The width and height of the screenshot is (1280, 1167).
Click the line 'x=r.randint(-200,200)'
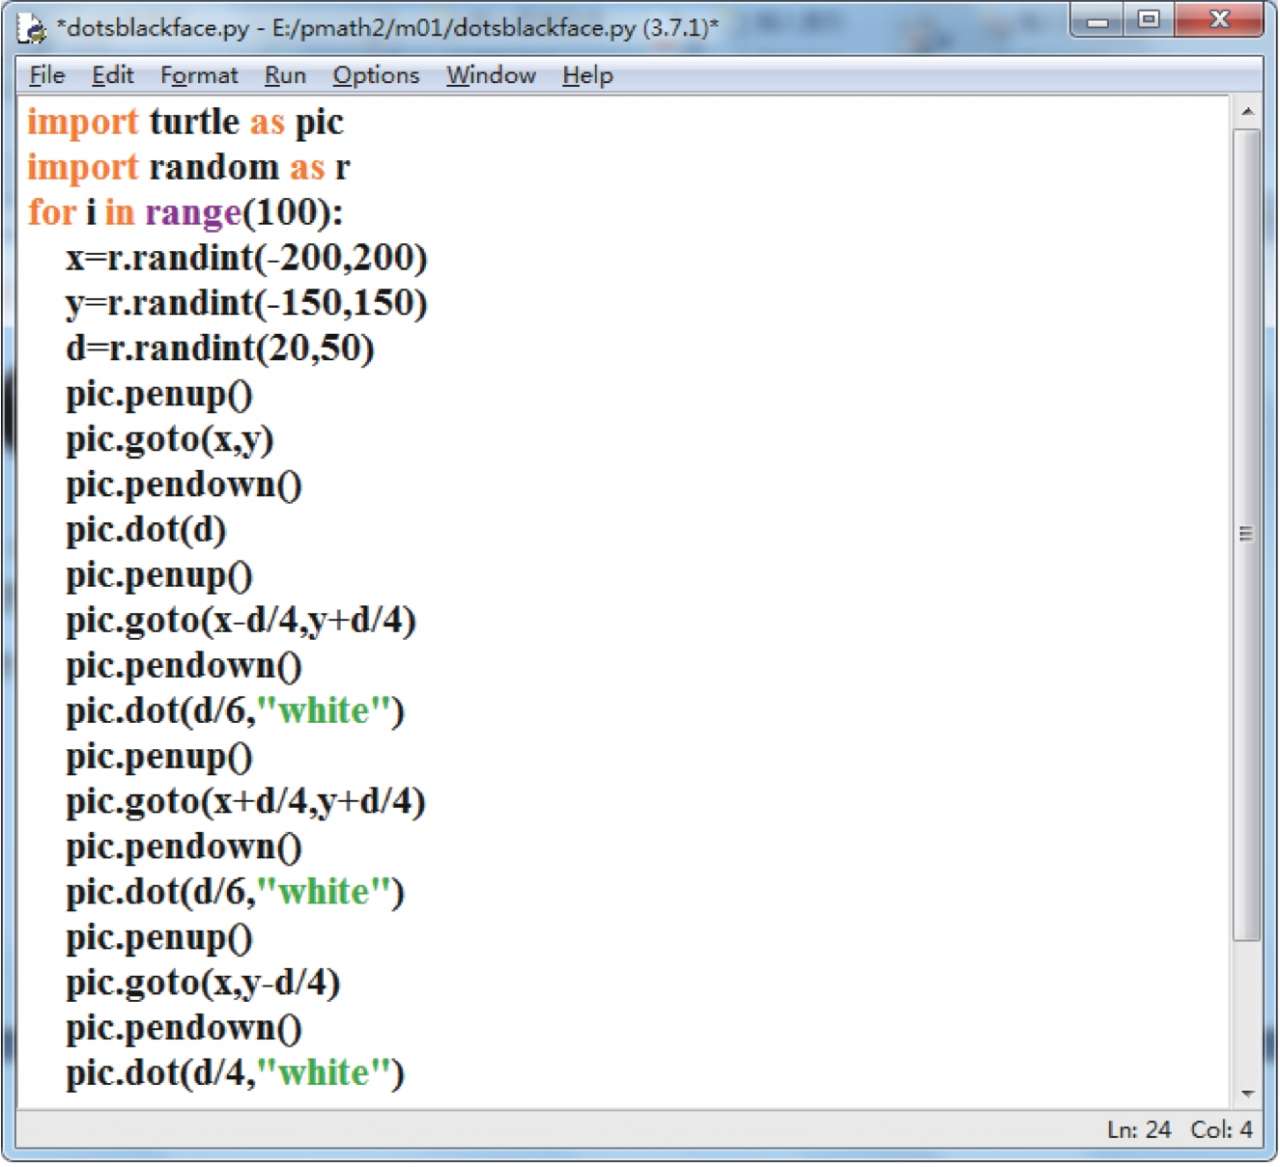[246, 258]
